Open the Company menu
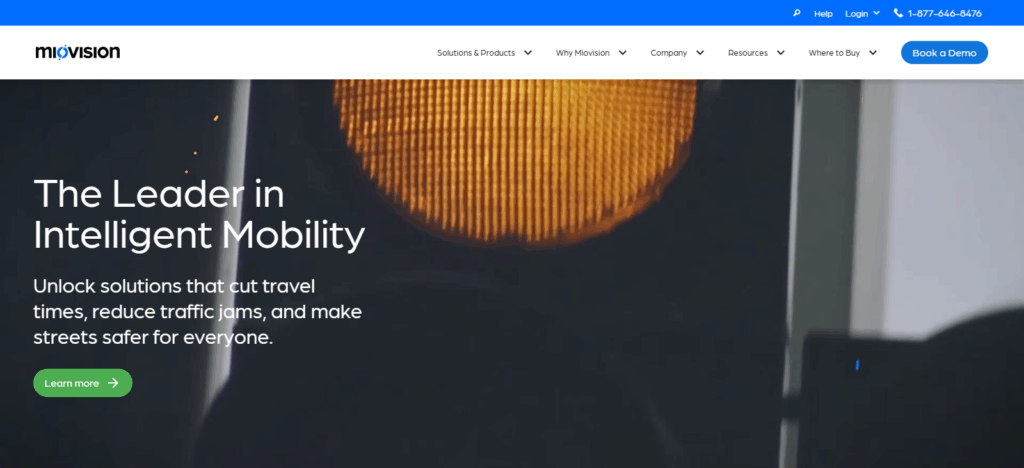Viewport: 1024px width, 468px height. [669, 53]
